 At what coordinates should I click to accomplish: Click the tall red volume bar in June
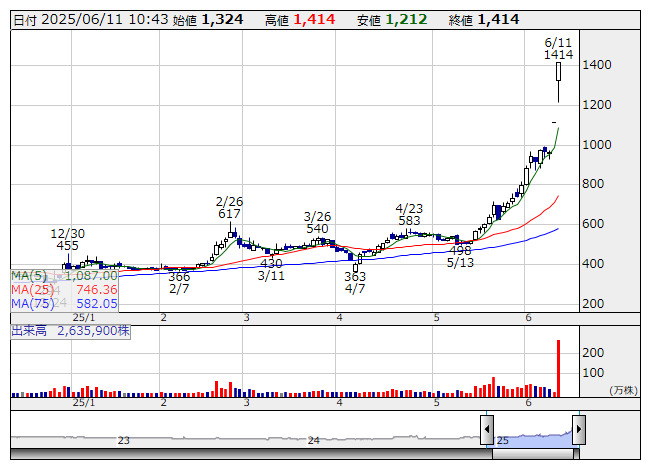tap(558, 367)
